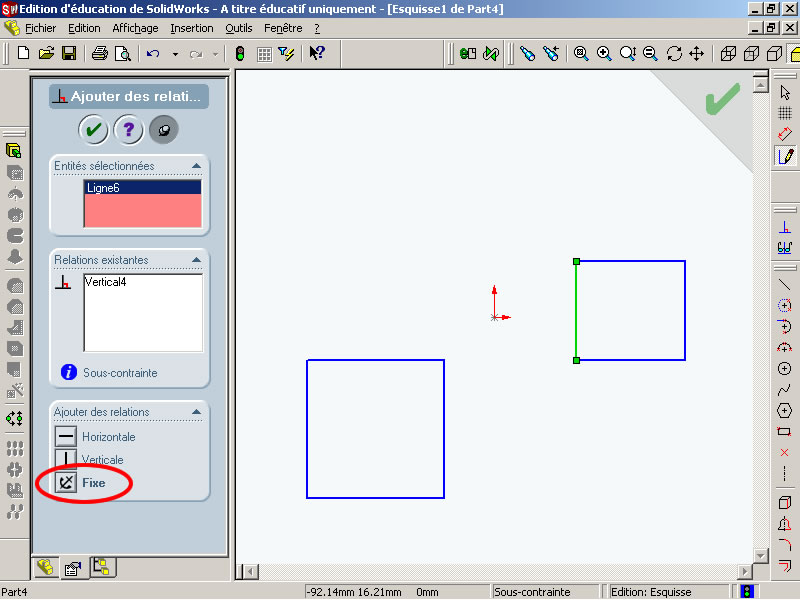Undo the last action
Image resolution: width=800 pixels, height=600 pixels.
pyautogui.click(x=153, y=54)
